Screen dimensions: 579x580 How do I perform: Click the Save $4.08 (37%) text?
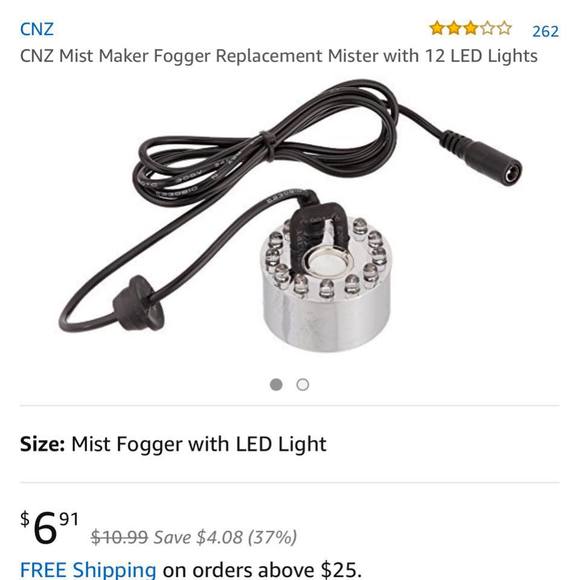[x=225, y=537]
